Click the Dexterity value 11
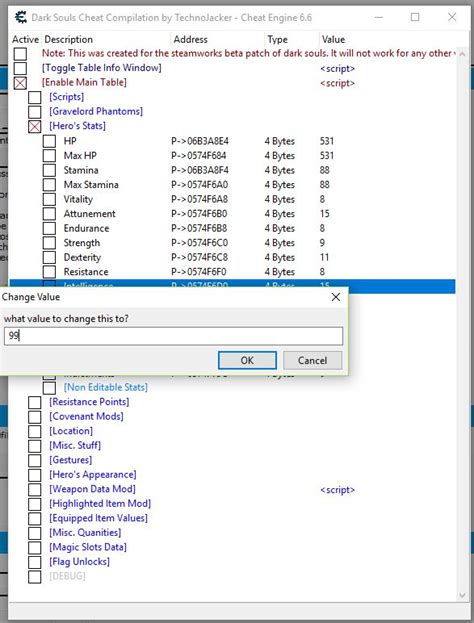Viewport: 474px width, 623px height. [324, 257]
